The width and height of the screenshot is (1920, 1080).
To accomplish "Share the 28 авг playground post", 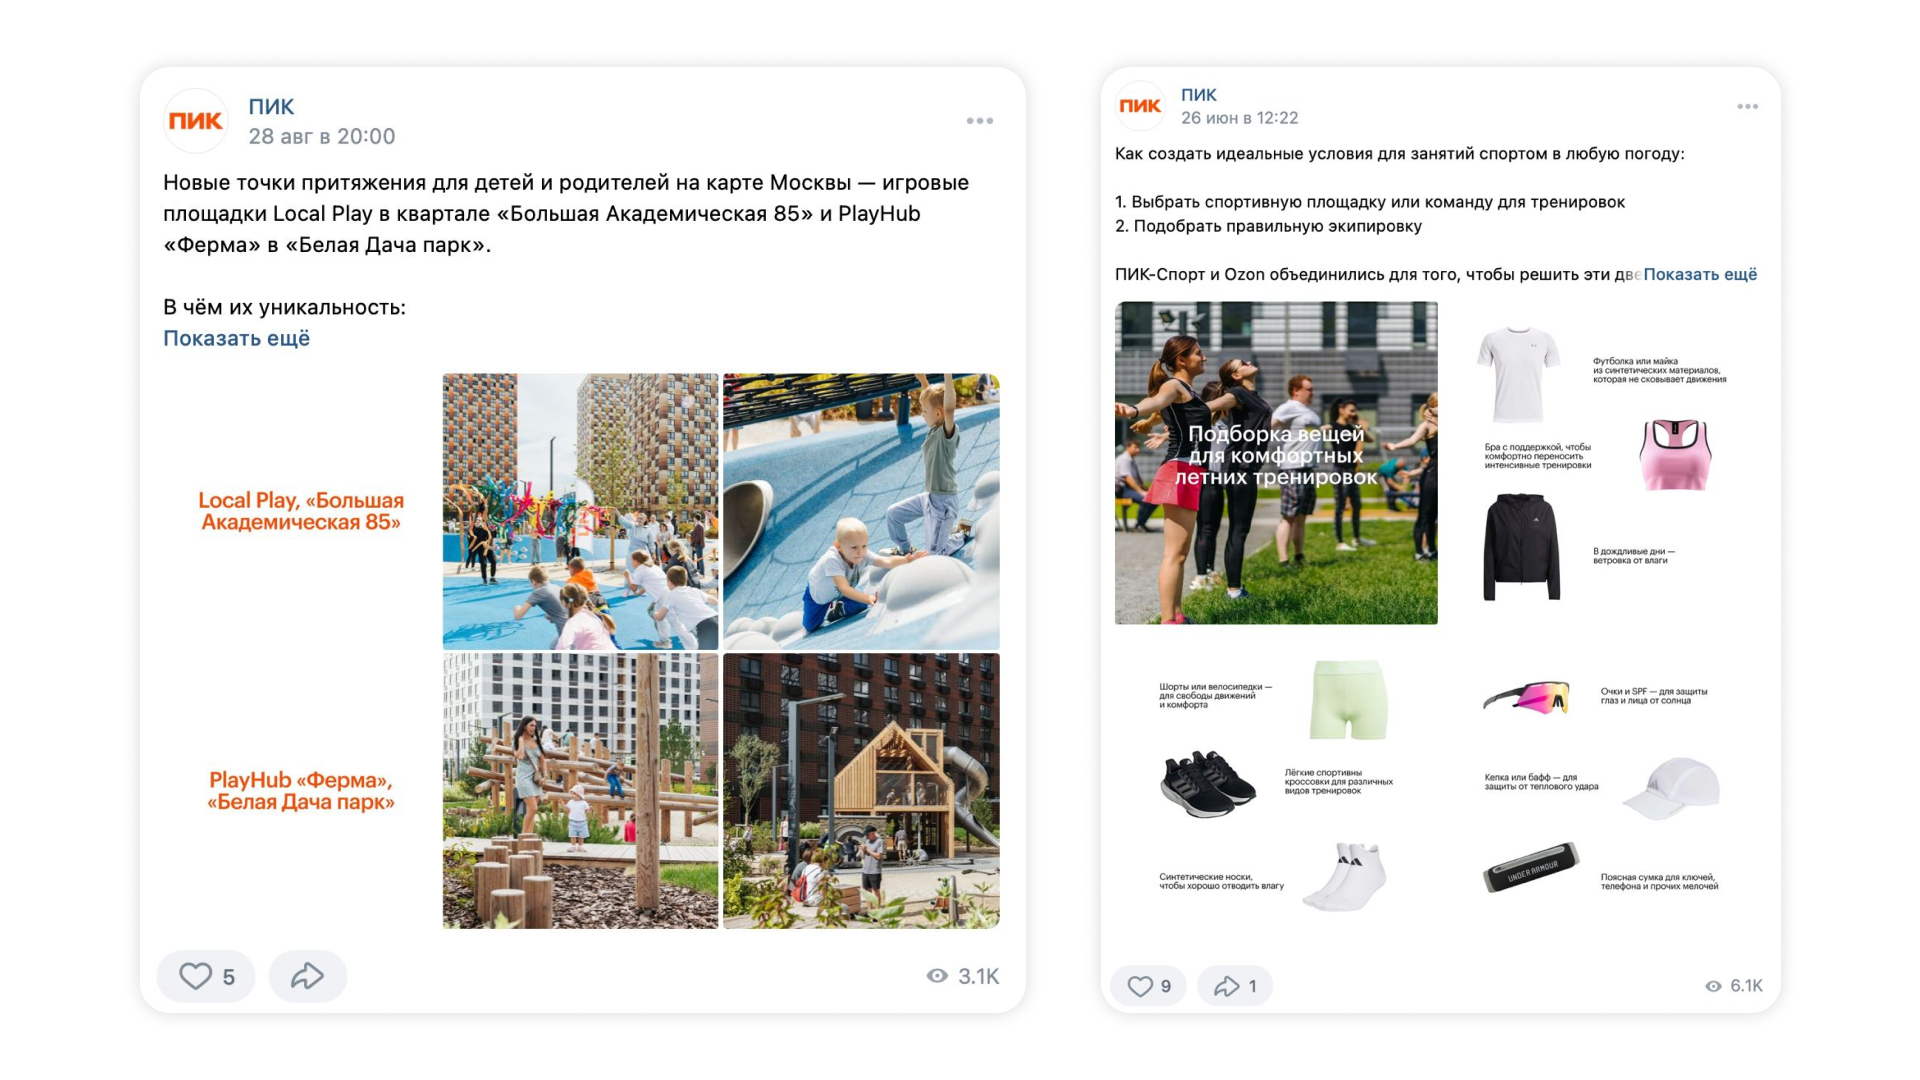I will pos(308,976).
